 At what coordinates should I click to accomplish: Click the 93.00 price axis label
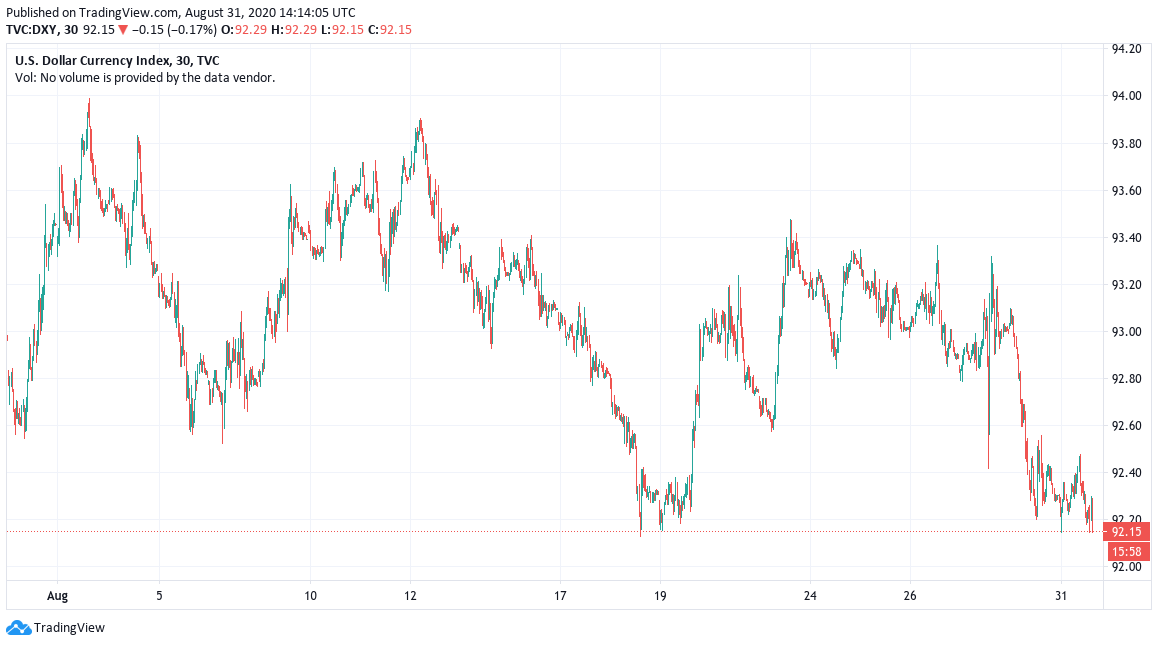[1126, 331]
